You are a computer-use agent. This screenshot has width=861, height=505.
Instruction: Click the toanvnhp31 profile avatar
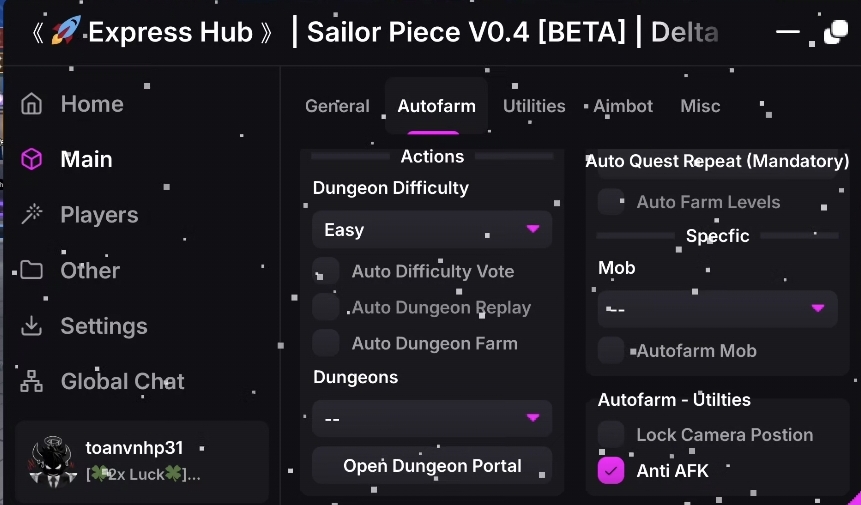pyautogui.click(x=48, y=461)
